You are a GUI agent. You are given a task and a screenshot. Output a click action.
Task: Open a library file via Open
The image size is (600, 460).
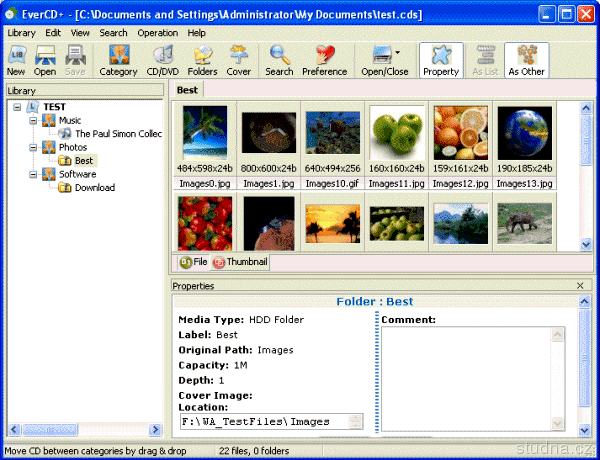click(x=45, y=60)
